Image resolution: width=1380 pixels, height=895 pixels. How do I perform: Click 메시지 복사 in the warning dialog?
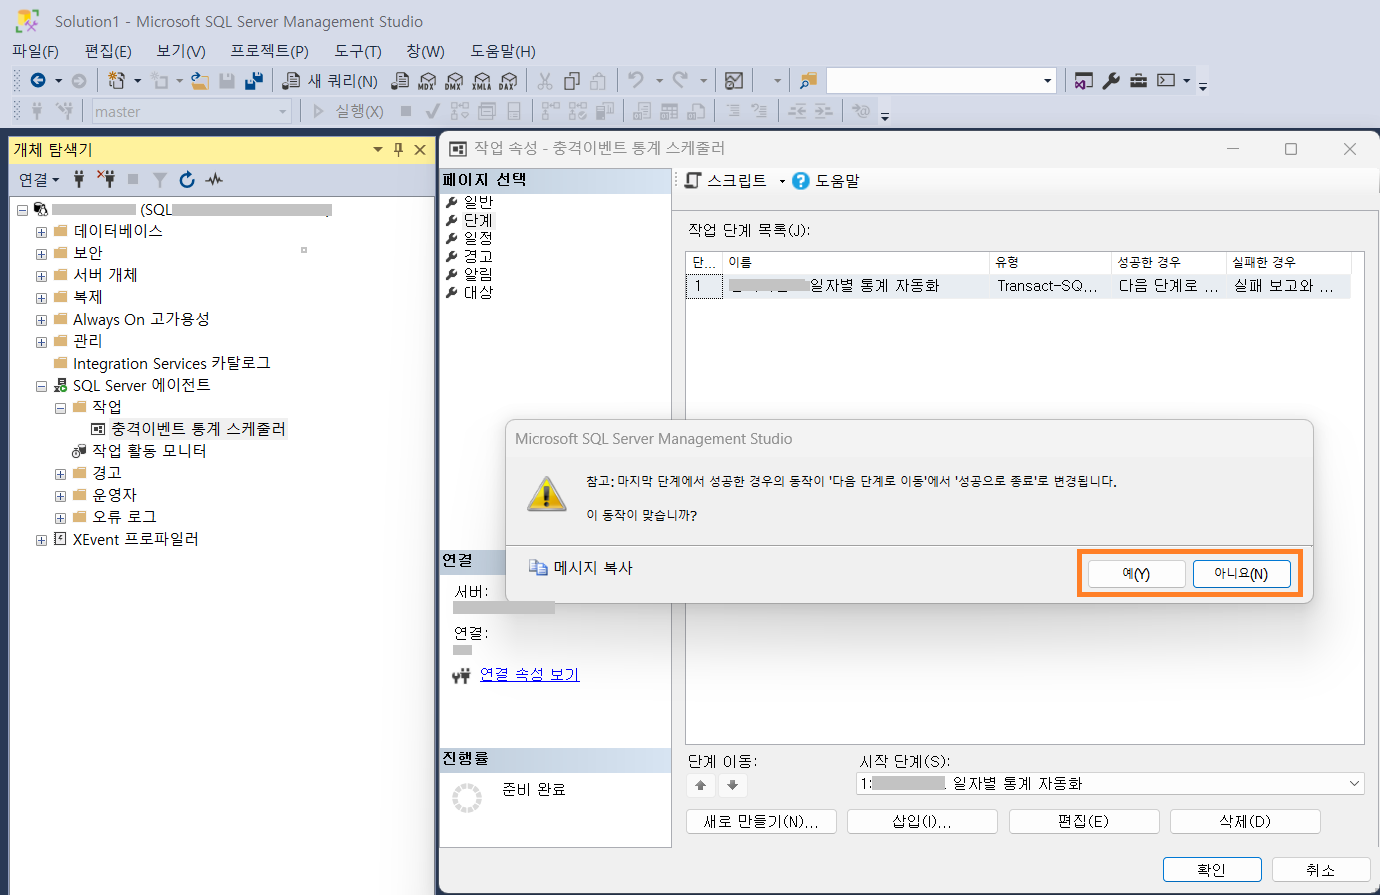pos(581,567)
